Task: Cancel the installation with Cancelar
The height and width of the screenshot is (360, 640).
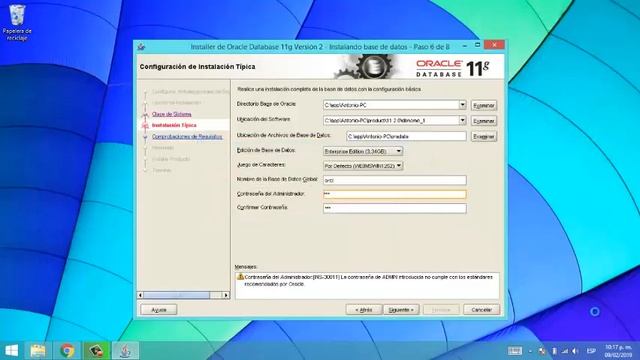Action: point(482,310)
